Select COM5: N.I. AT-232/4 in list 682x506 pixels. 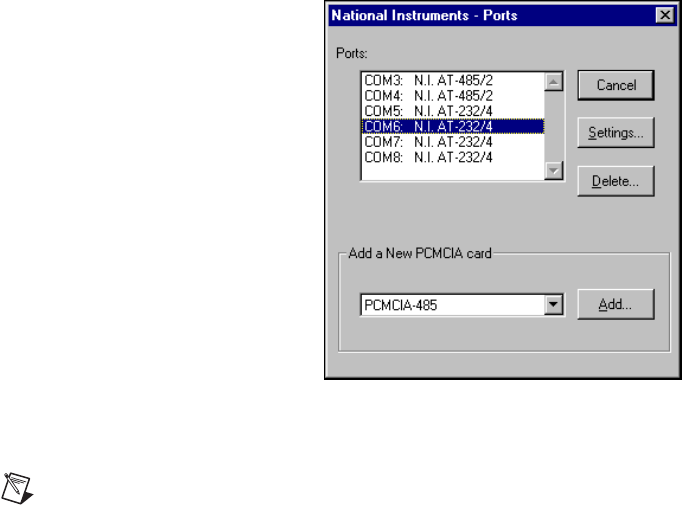coord(453,111)
